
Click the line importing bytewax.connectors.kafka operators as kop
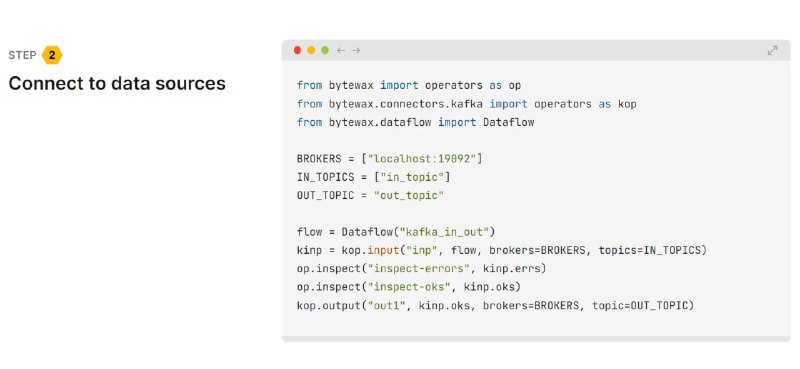[x=466, y=104]
